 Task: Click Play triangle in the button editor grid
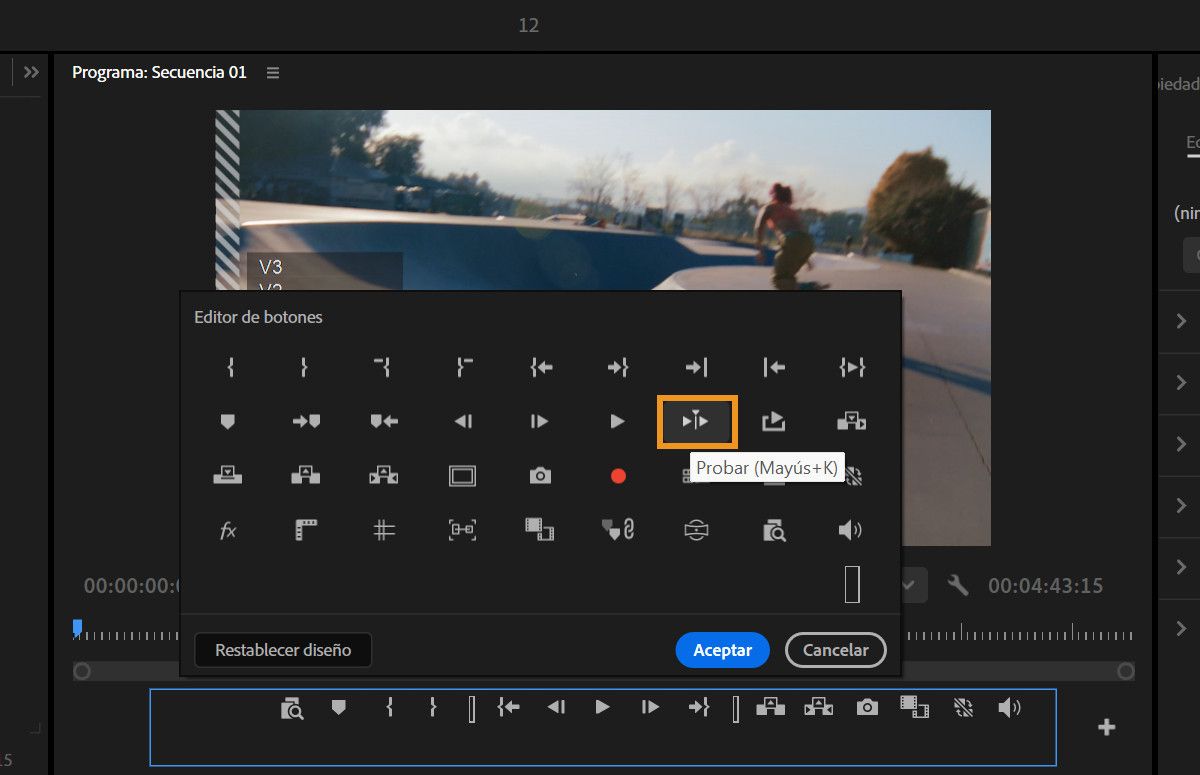(617, 422)
